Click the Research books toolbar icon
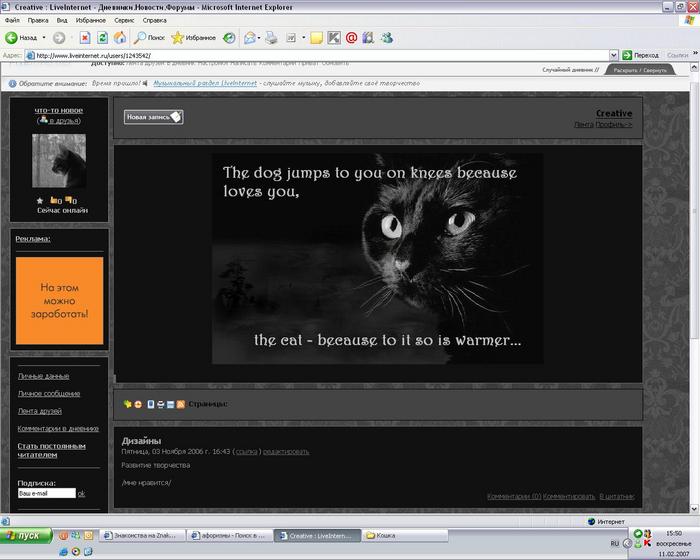 click(x=368, y=38)
